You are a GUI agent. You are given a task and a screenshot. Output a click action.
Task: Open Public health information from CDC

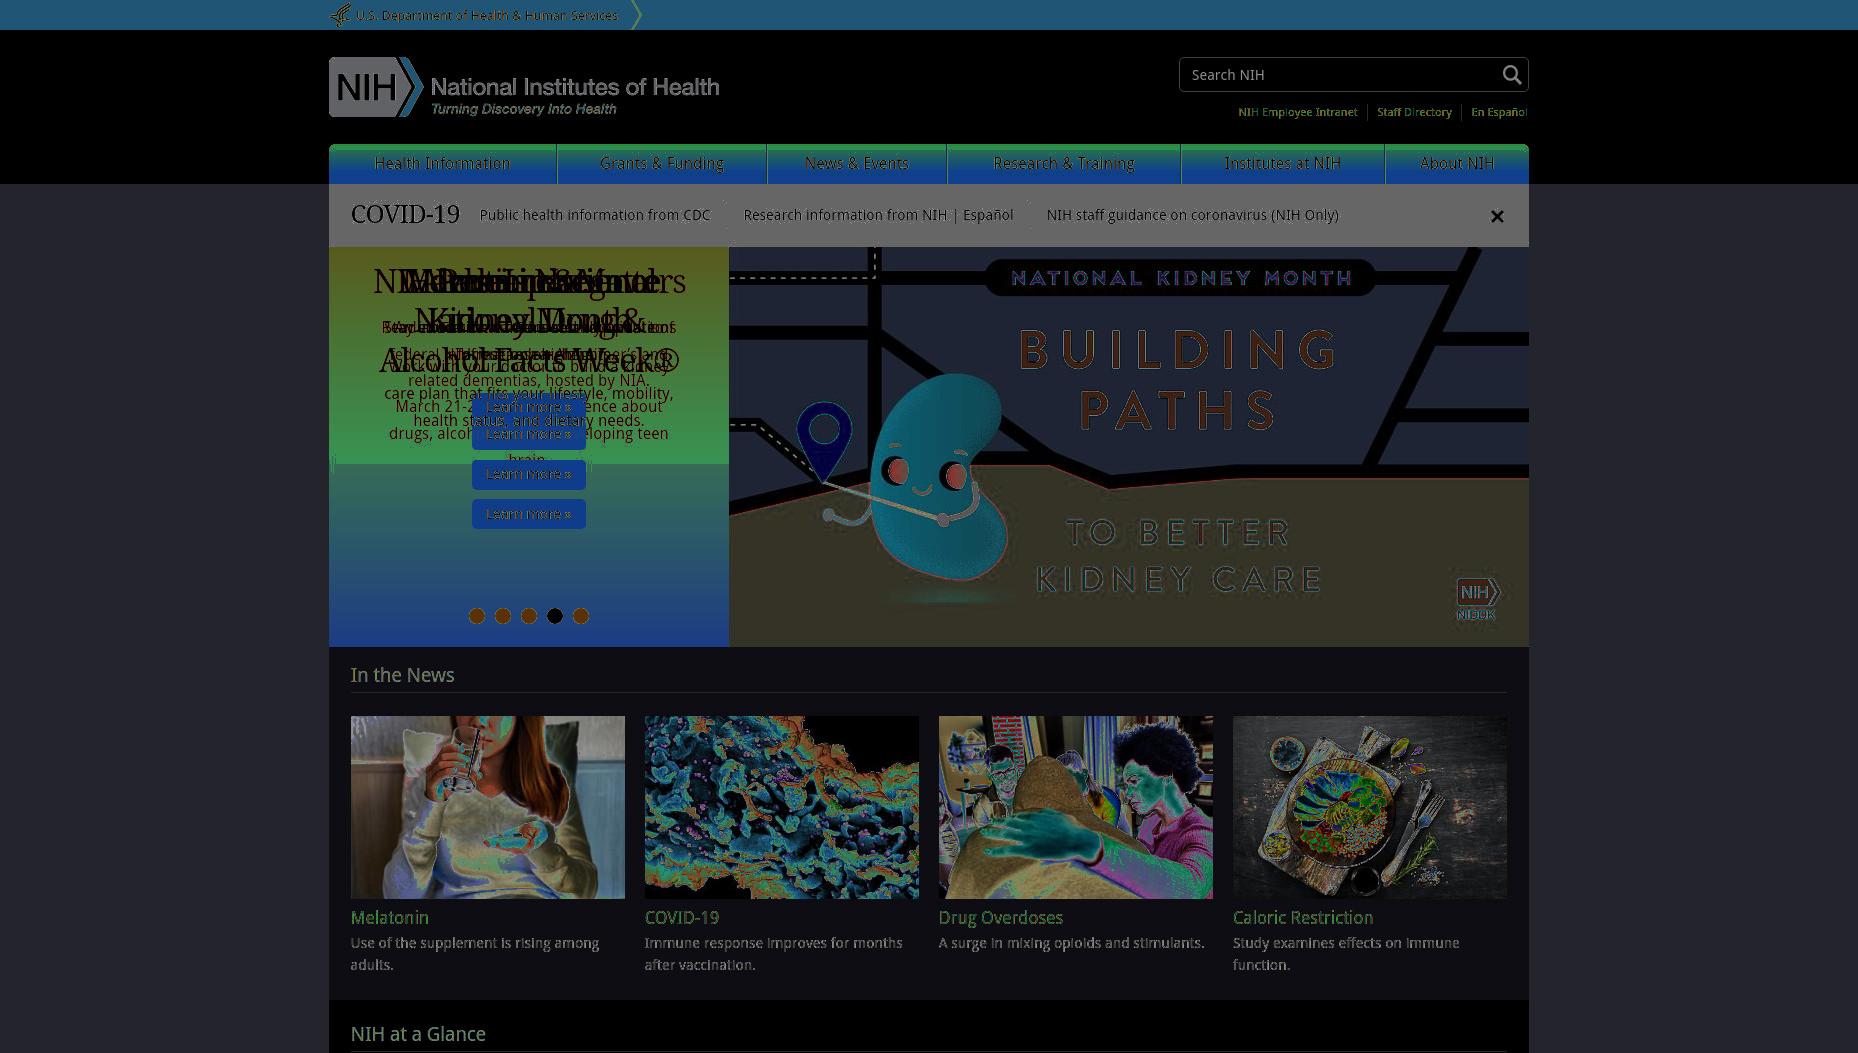(x=595, y=215)
